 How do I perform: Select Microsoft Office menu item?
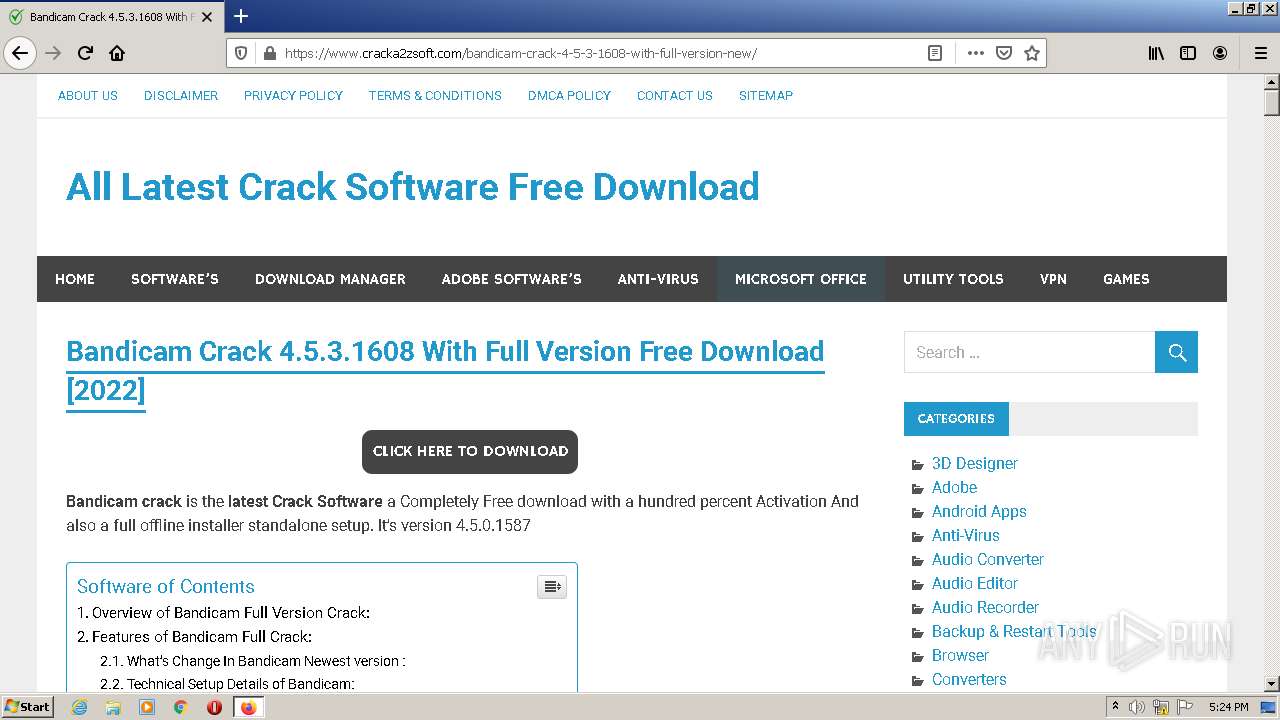point(801,279)
